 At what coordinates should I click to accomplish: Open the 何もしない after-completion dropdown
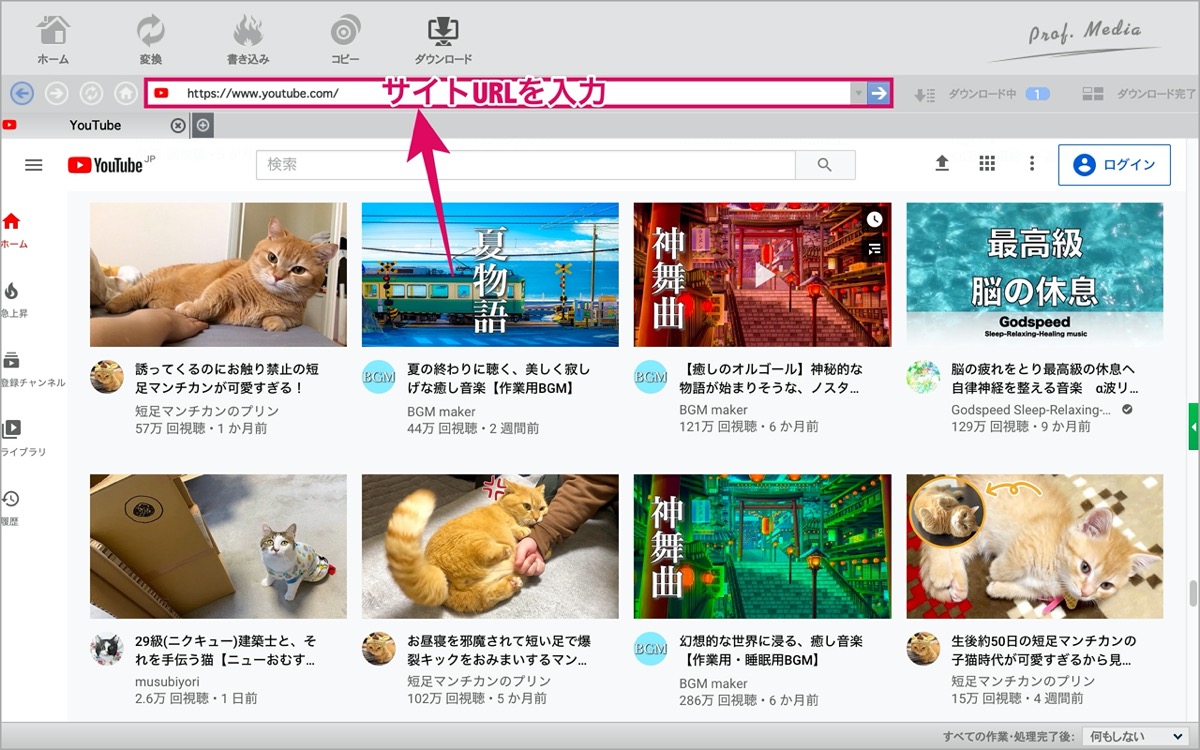click(x=1136, y=737)
